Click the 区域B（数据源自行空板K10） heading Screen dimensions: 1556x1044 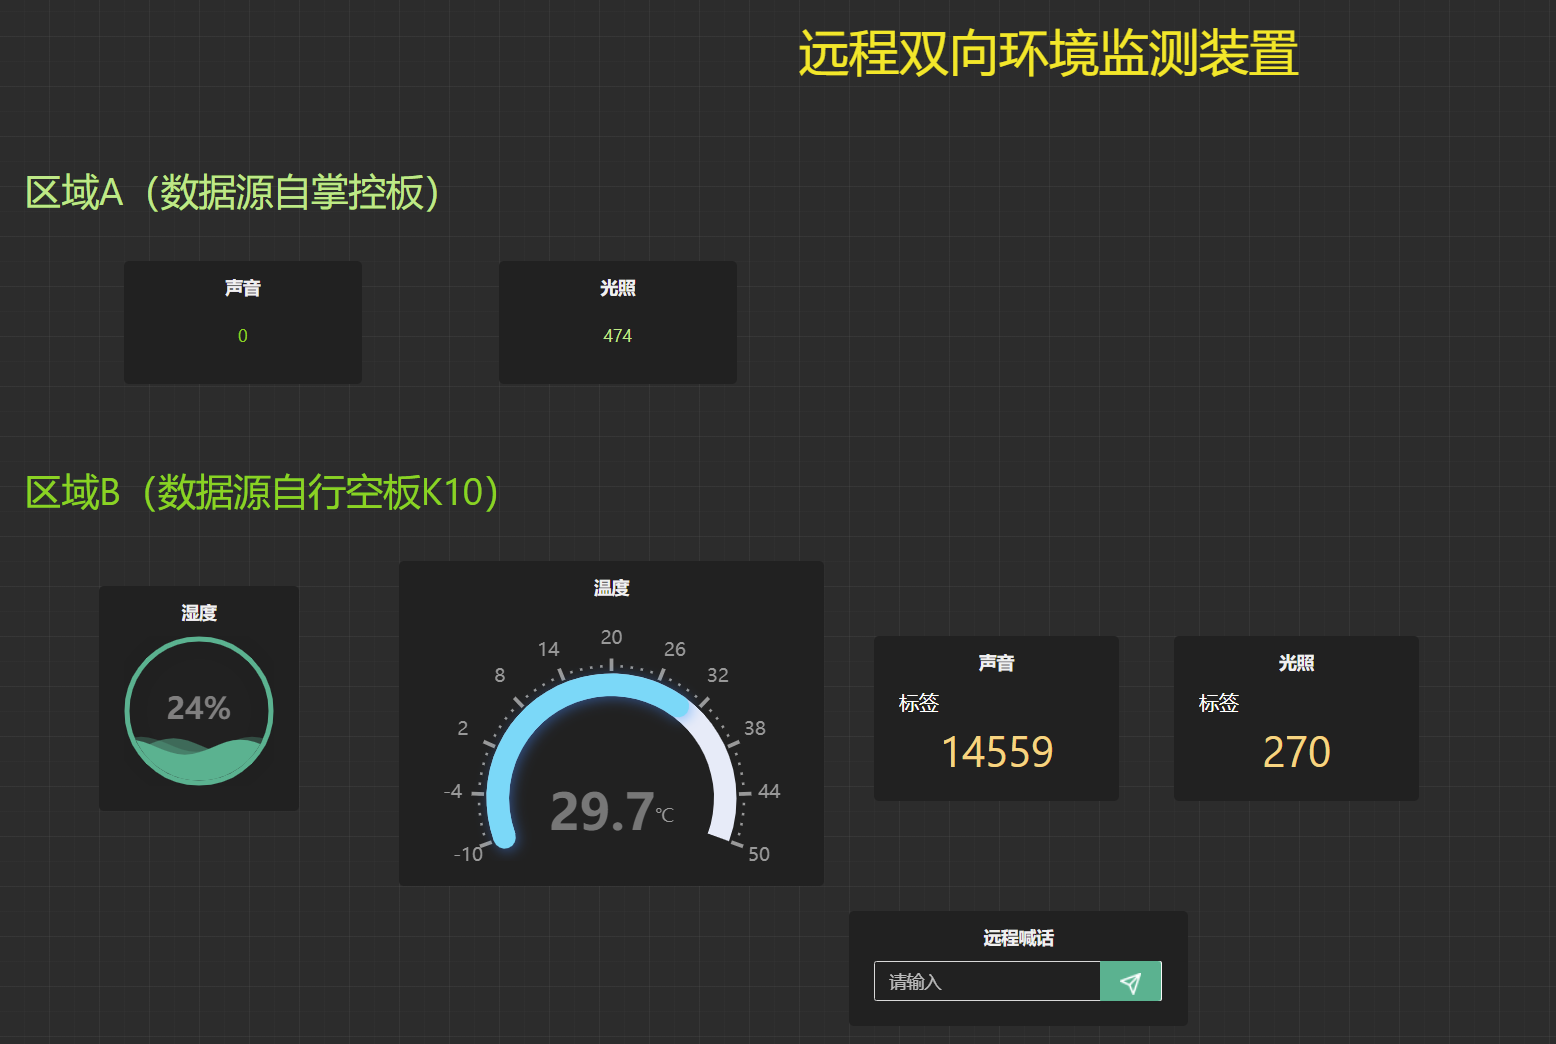[262, 493]
